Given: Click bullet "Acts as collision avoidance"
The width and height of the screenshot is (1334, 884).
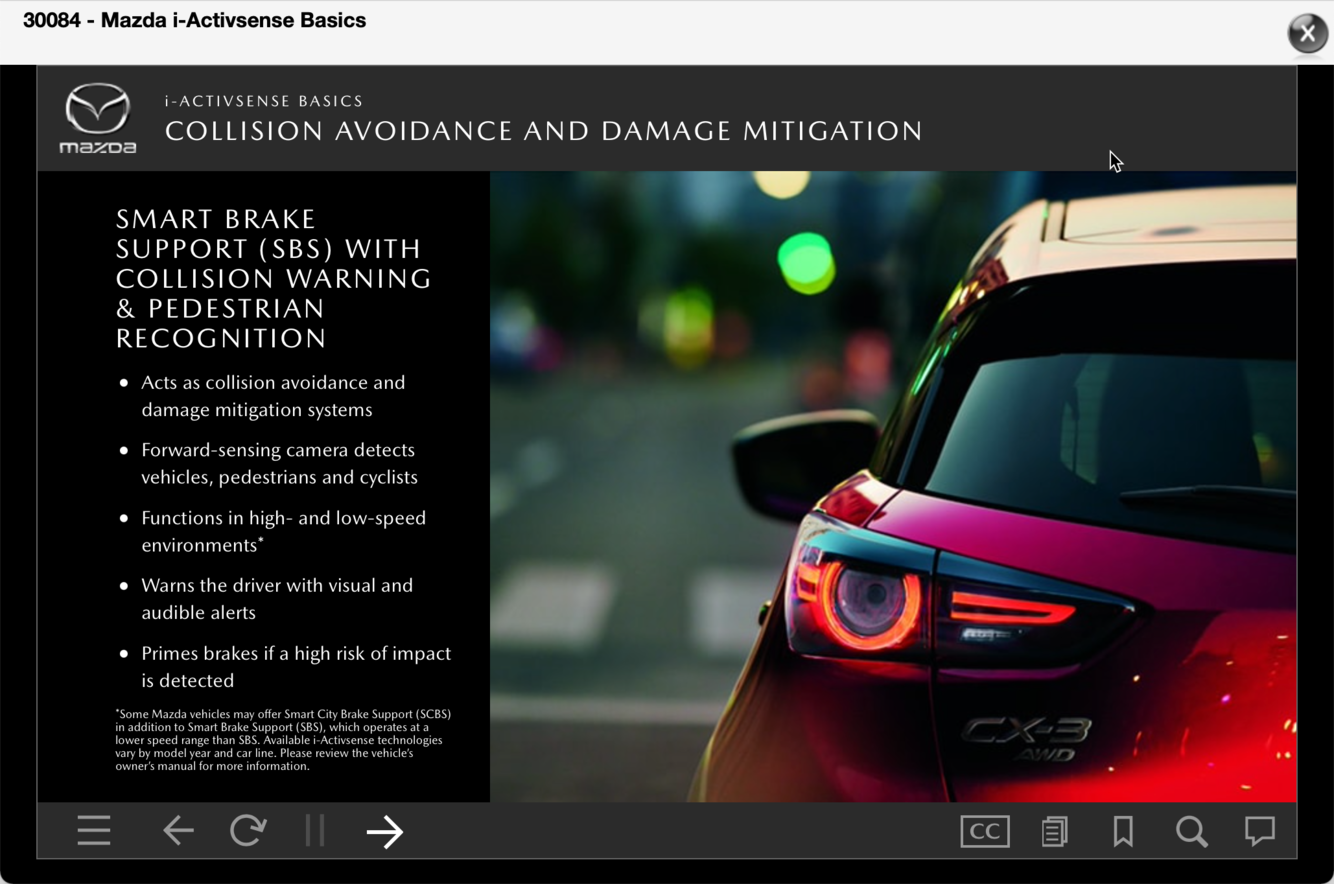Looking at the screenshot, I should tap(273, 396).
